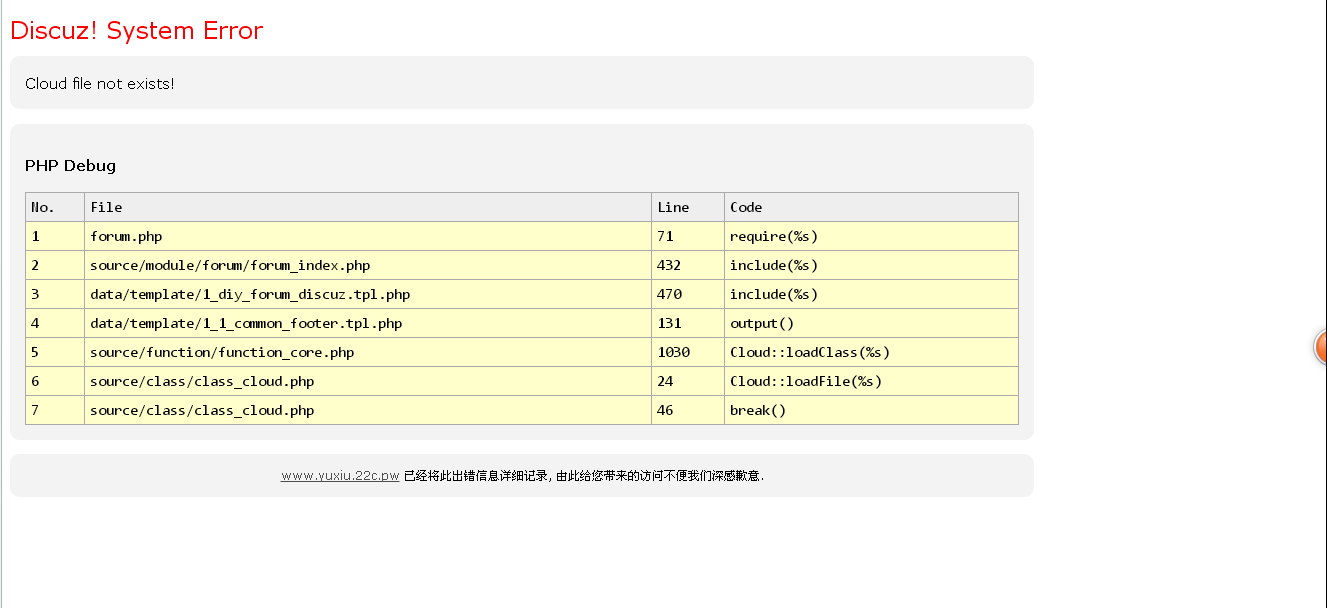Click the 'No.' column header
Image resolution: width=1327 pixels, height=608 pixels.
[55, 207]
